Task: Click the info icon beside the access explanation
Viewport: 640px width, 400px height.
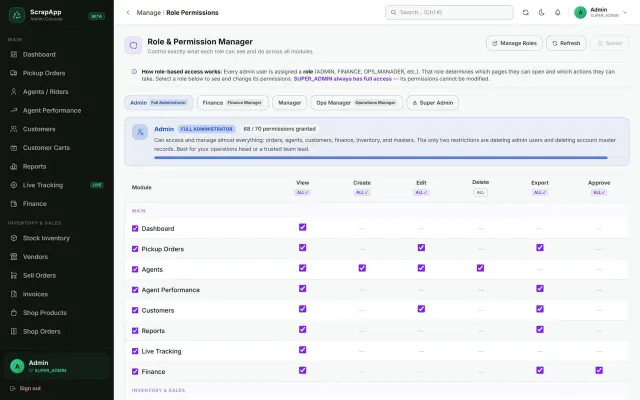Action: click(134, 72)
